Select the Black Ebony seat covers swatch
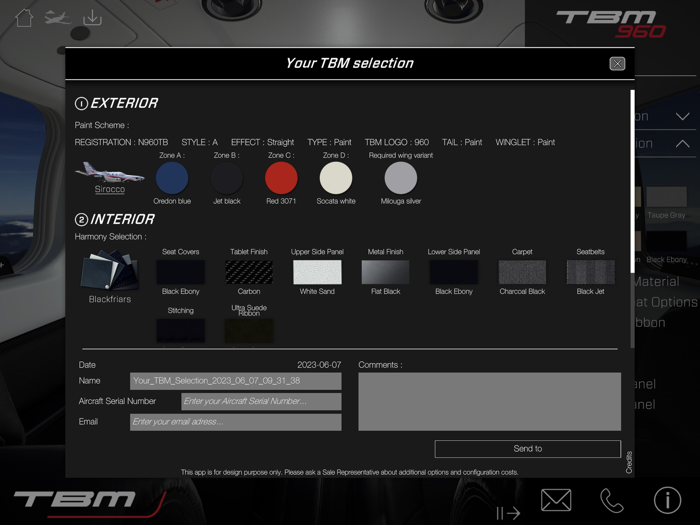Screen dimensions: 700x525 pos(180,272)
